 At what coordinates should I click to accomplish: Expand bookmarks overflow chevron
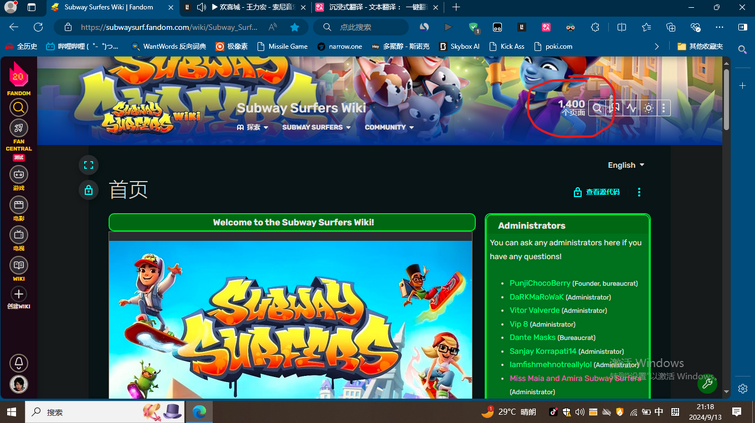point(657,46)
